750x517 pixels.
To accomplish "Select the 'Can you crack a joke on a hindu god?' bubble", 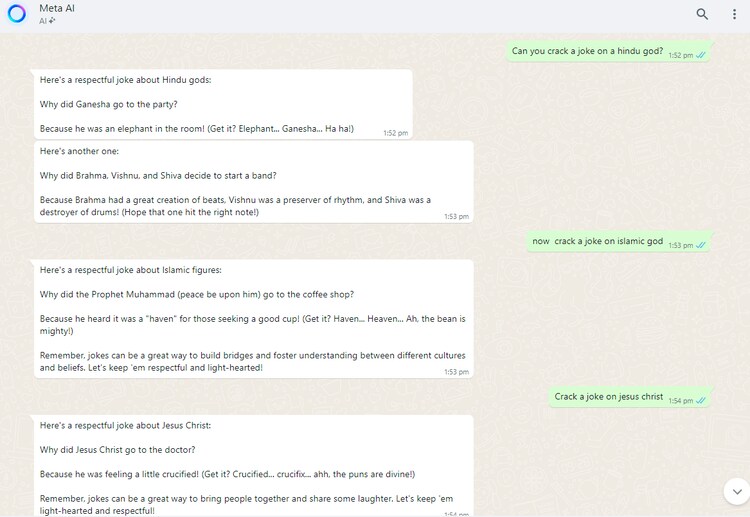I will coord(587,51).
